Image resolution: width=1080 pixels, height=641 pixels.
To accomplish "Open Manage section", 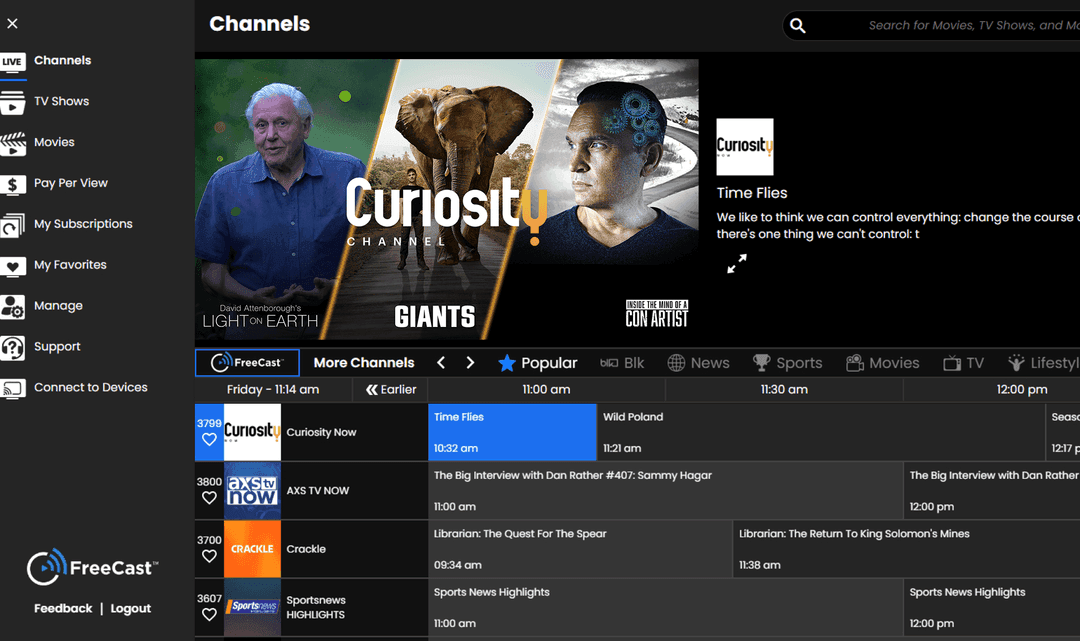I will click(59, 306).
